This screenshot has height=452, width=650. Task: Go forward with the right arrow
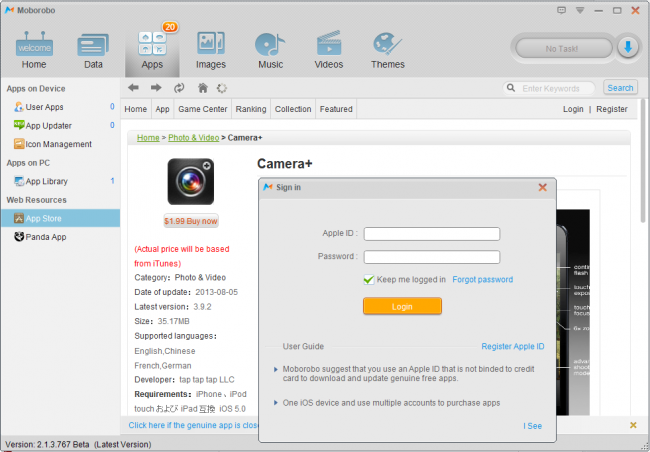(x=156, y=87)
